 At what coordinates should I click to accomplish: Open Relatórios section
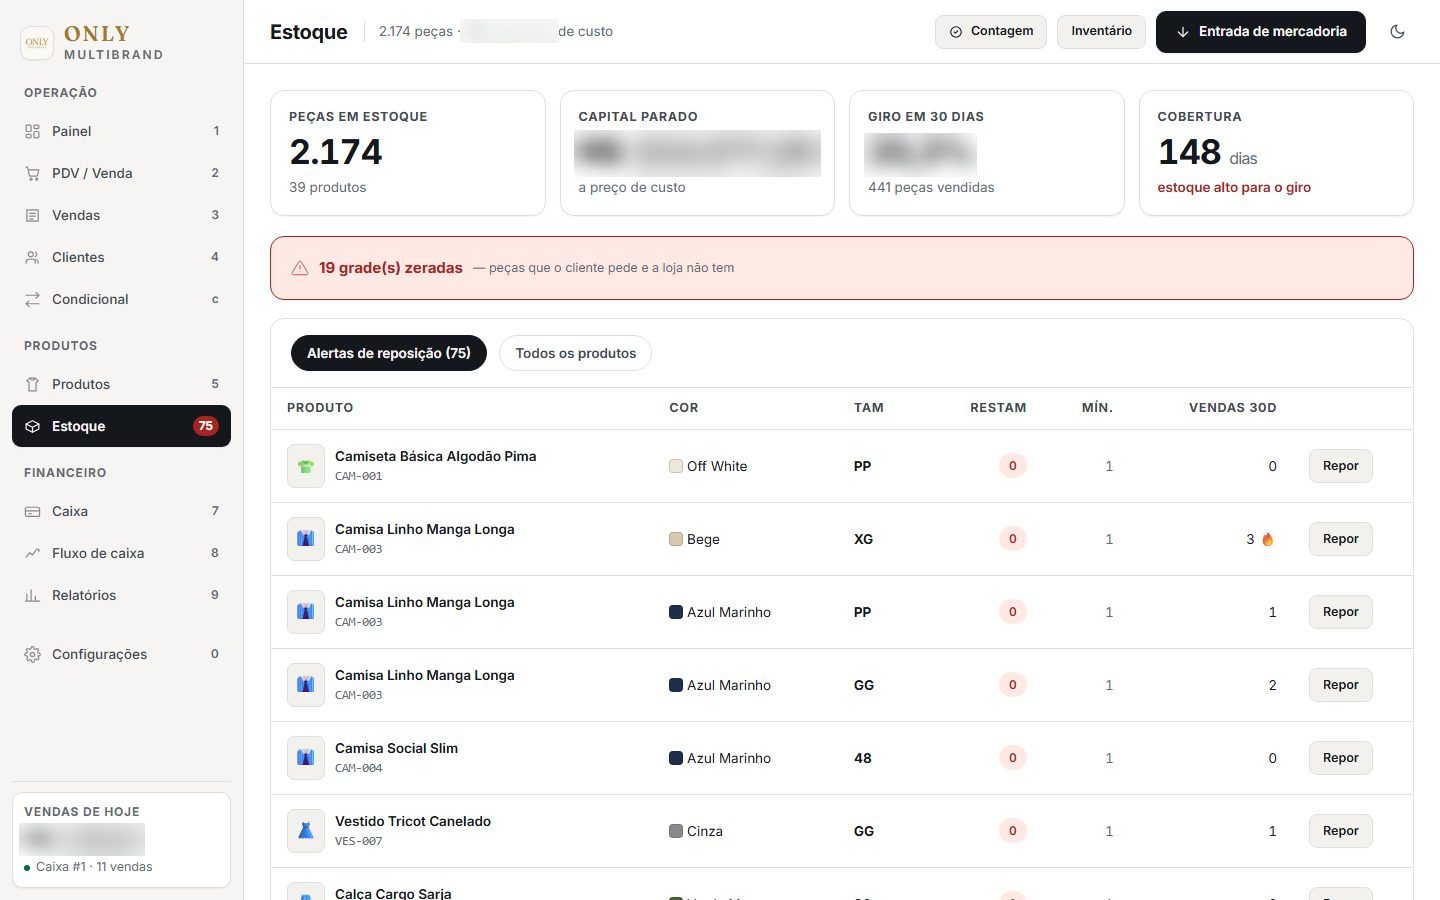click(121, 595)
